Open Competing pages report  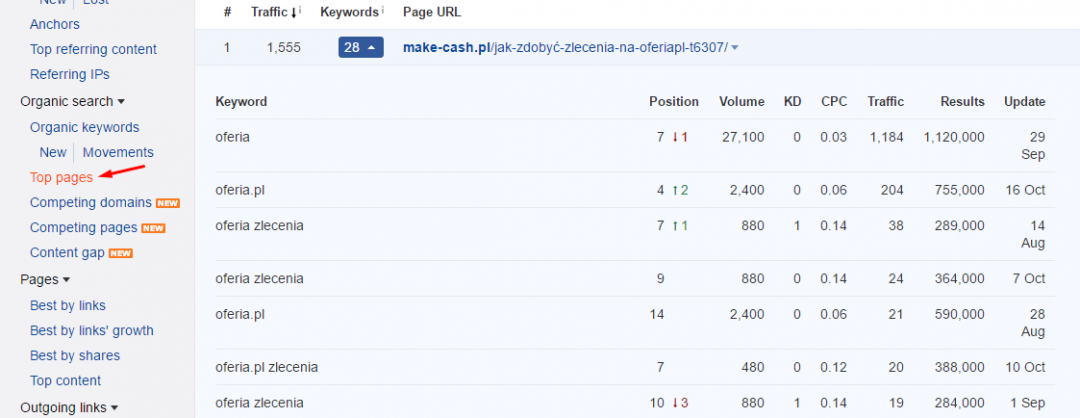83,228
